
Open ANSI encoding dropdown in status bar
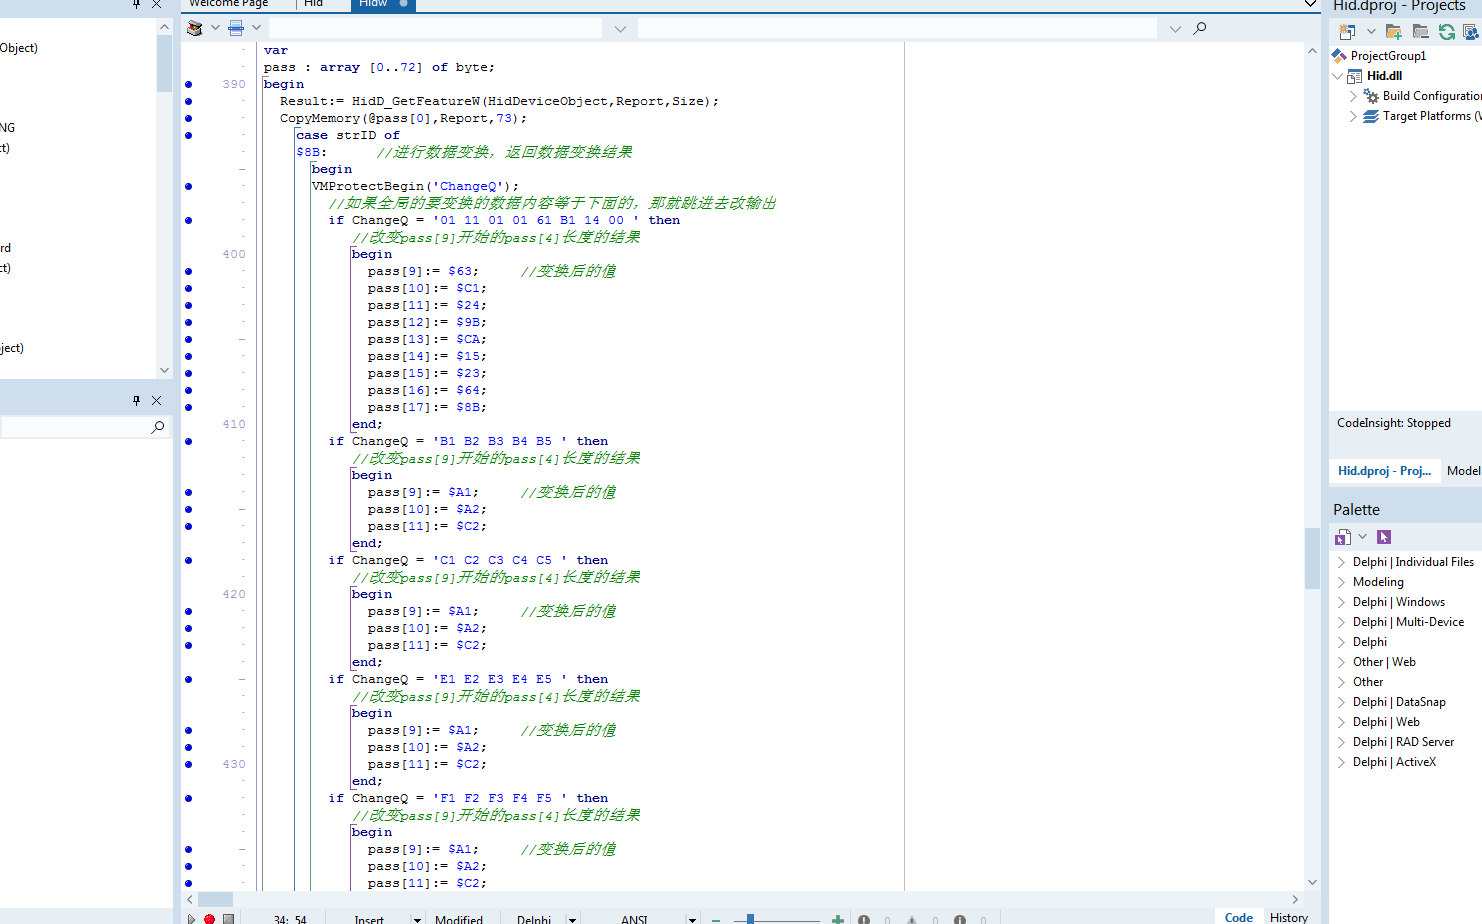(x=691, y=920)
